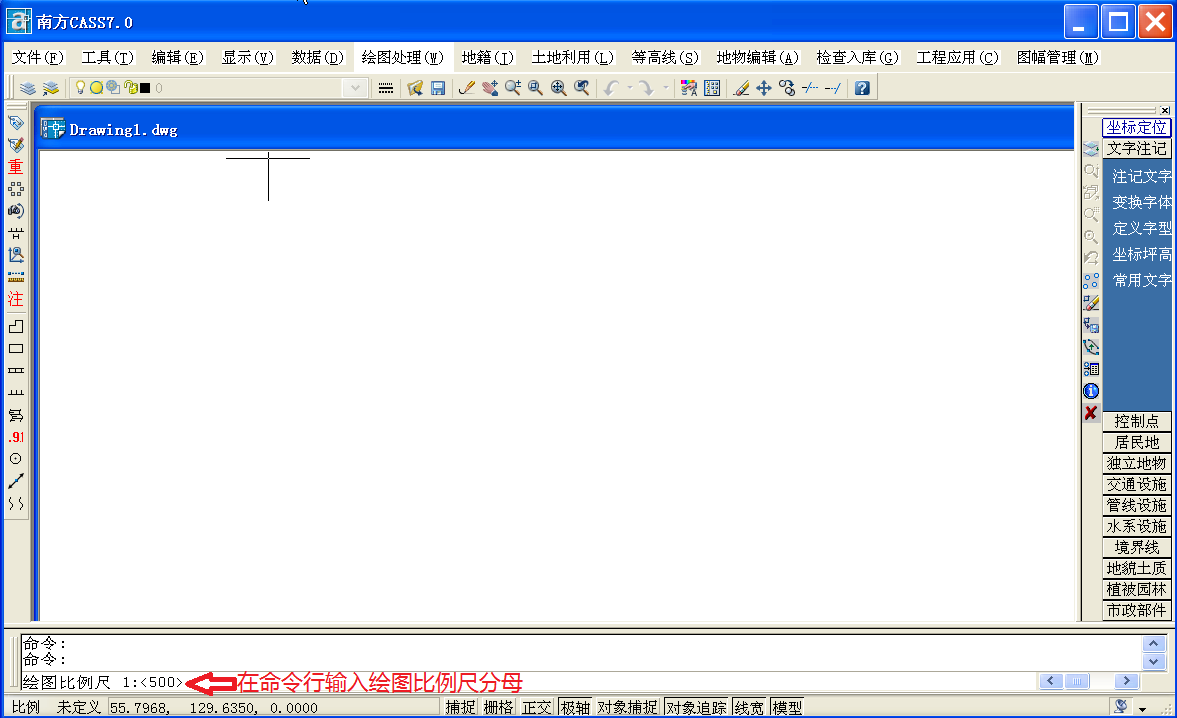Click 注记文字 in the right panel
1177x718 pixels.
coord(1141,176)
